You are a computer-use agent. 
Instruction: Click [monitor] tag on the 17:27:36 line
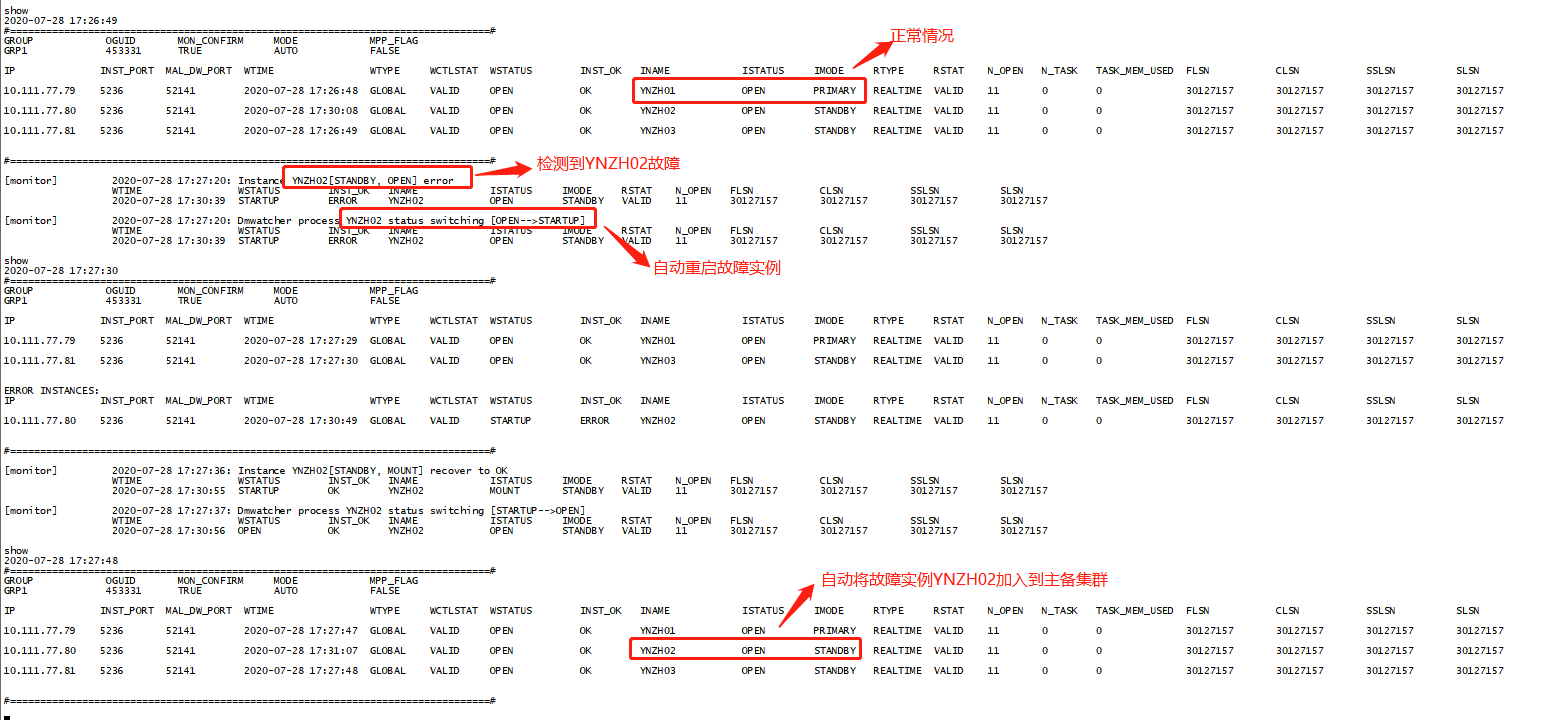point(31,471)
